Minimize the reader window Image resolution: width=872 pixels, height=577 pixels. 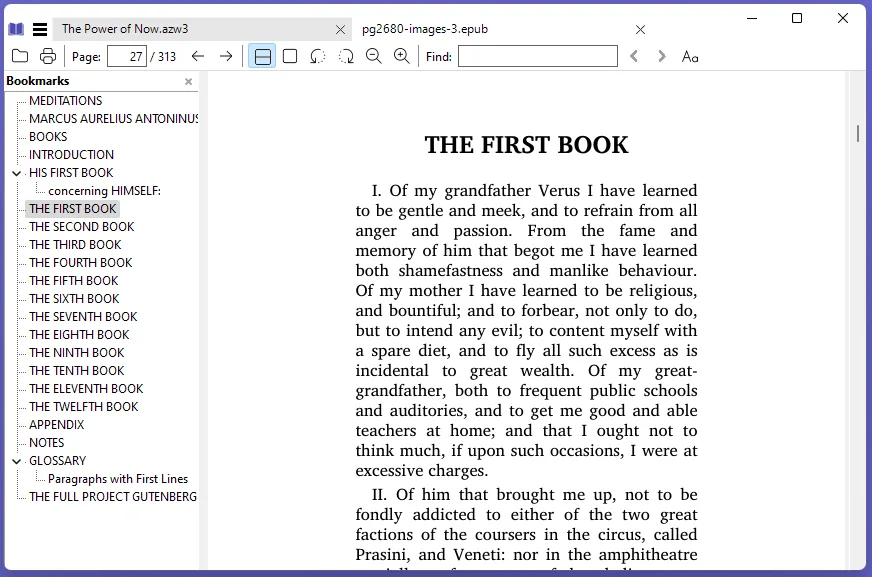click(752, 18)
